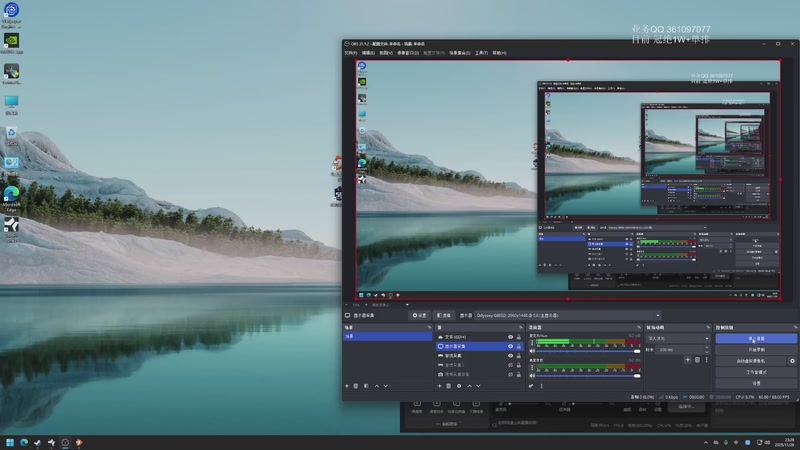Open Microsoft Edge desktop shortcut

tap(11, 199)
